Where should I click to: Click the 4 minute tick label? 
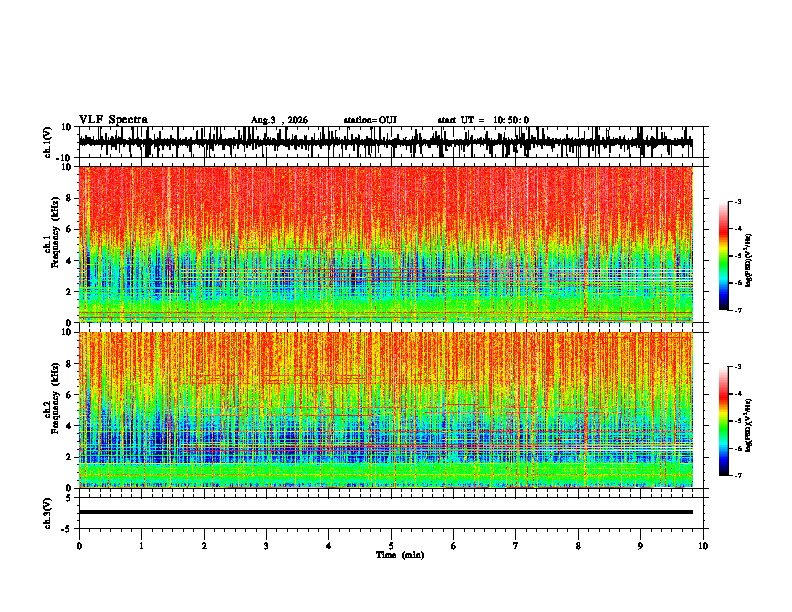[x=329, y=546]
